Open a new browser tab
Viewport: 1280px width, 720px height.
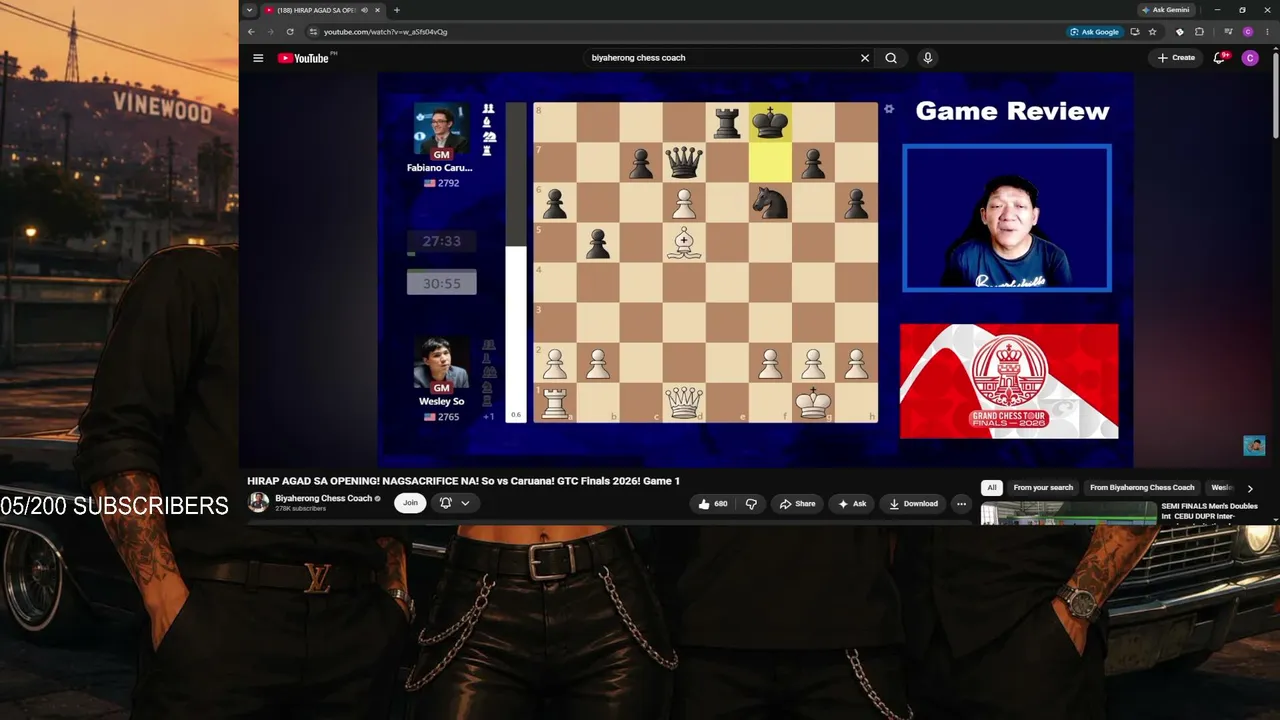click(397, 10)
